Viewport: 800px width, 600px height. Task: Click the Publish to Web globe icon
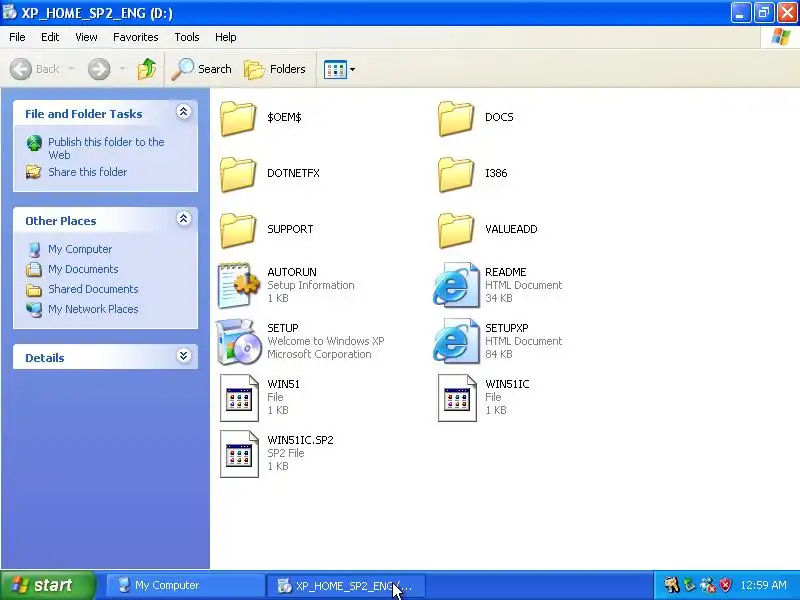pyautogui.click(x=34, y=143)
